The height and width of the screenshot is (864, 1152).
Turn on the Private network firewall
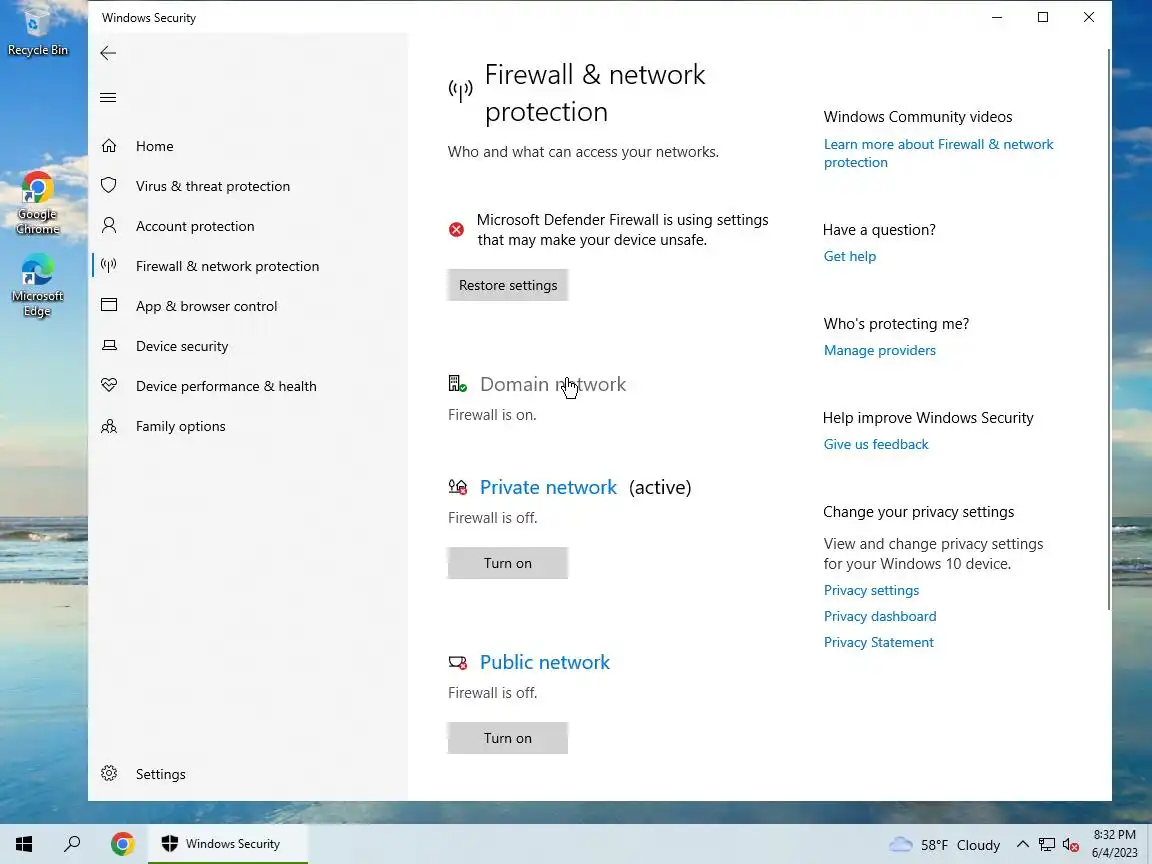click(x=508, y=563)
